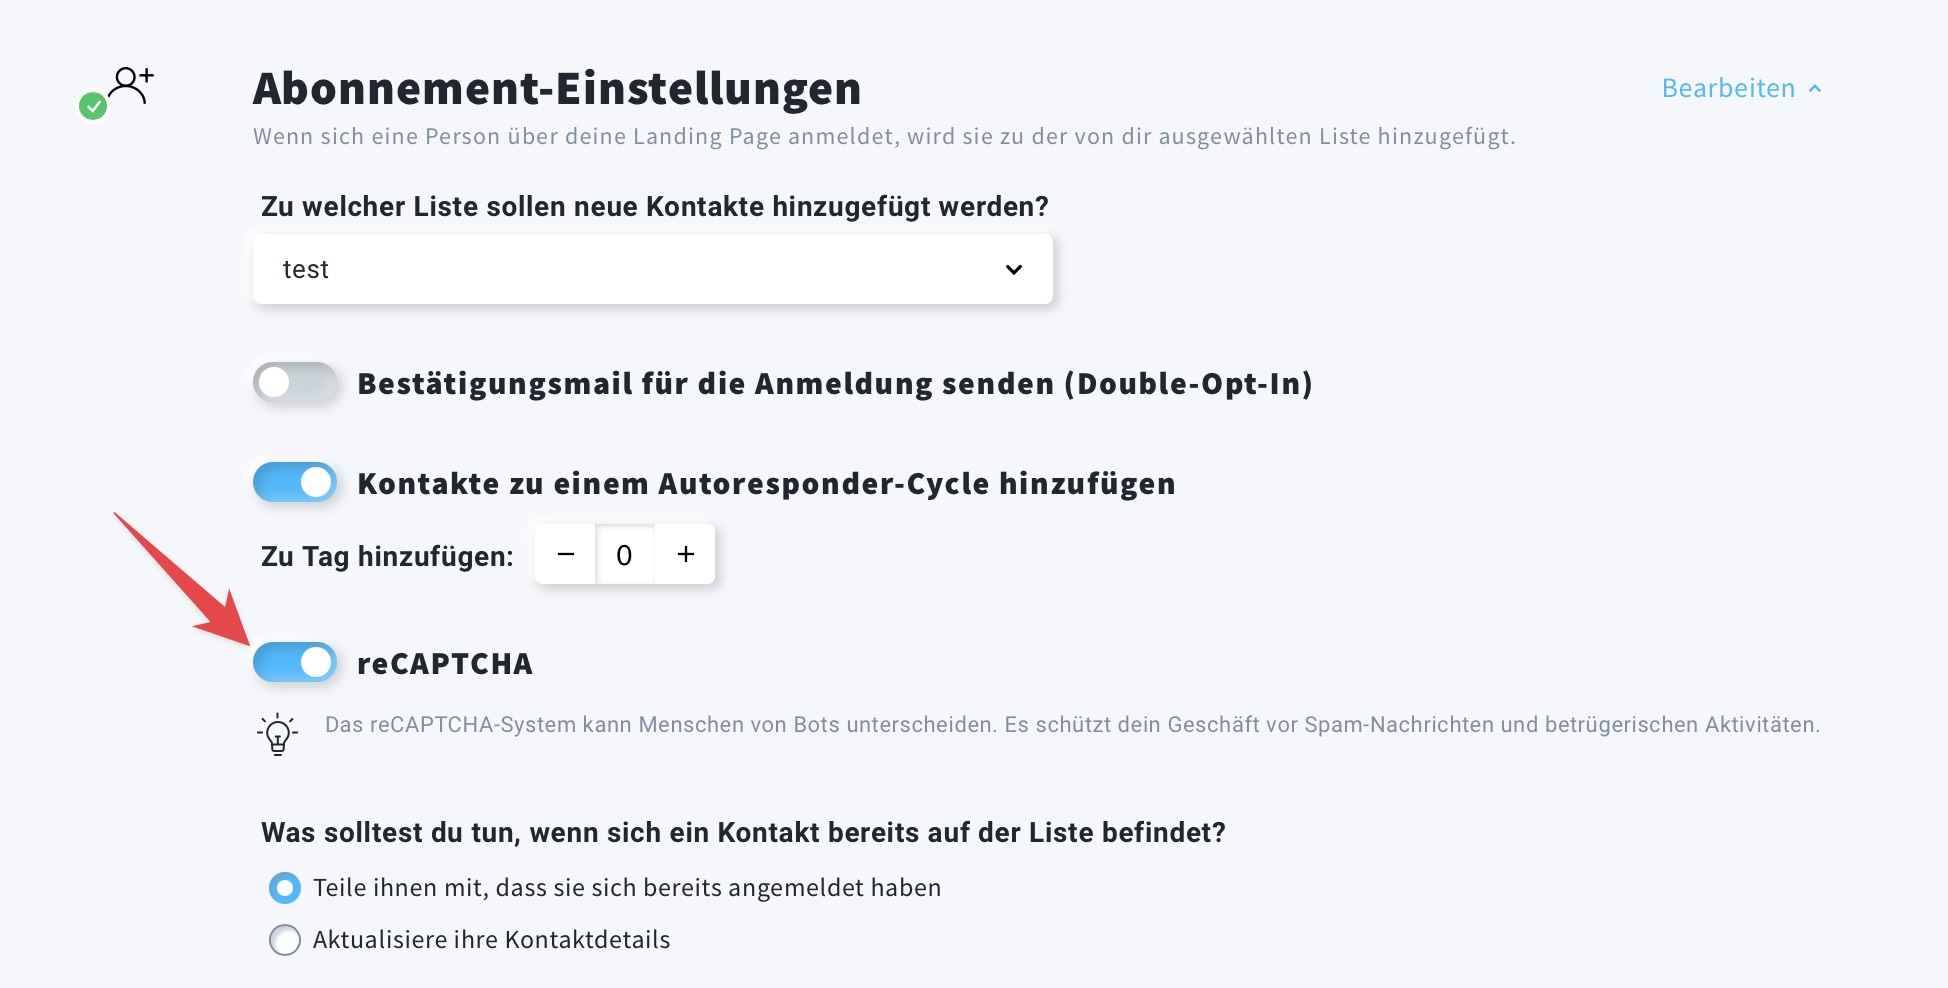Click the Abonnement-Einstellungen heading
Screen dimensions: 1948x988
tap(557, 88)
